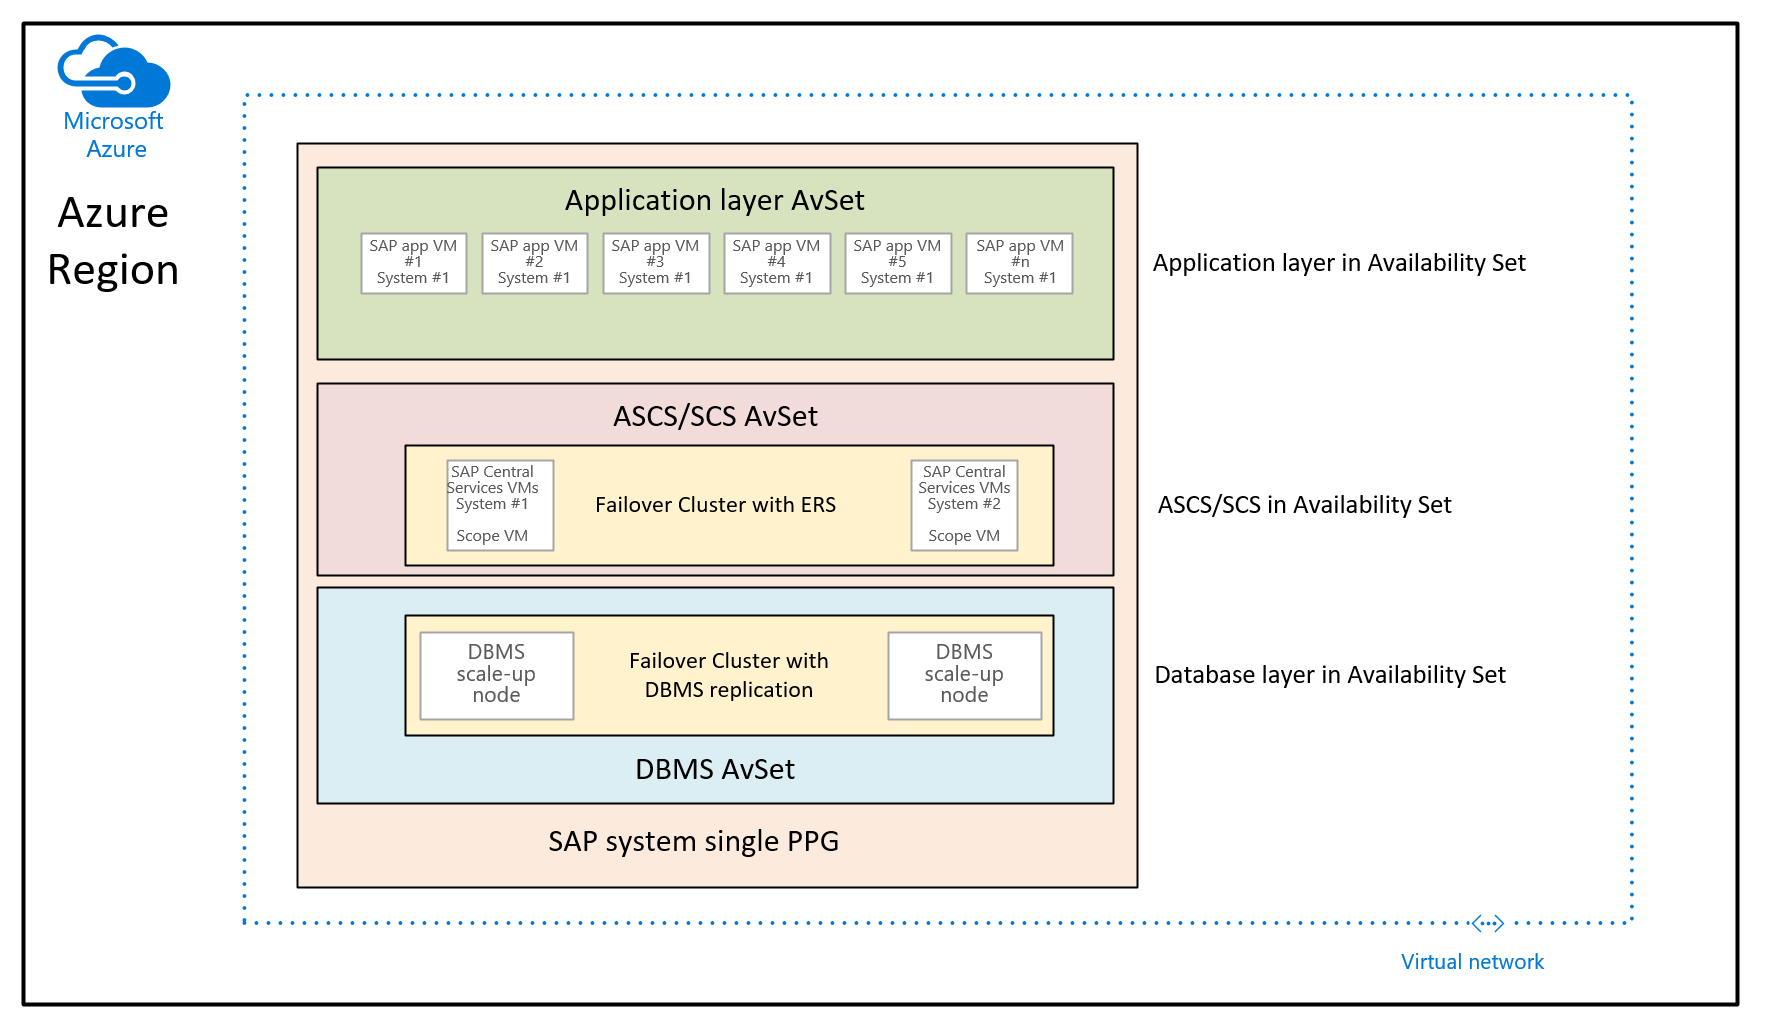Image resolution: width=1765 pixels, height=1032 pixels.
Task: Select the right DBMS scale-up node
Action: [965, 675]
